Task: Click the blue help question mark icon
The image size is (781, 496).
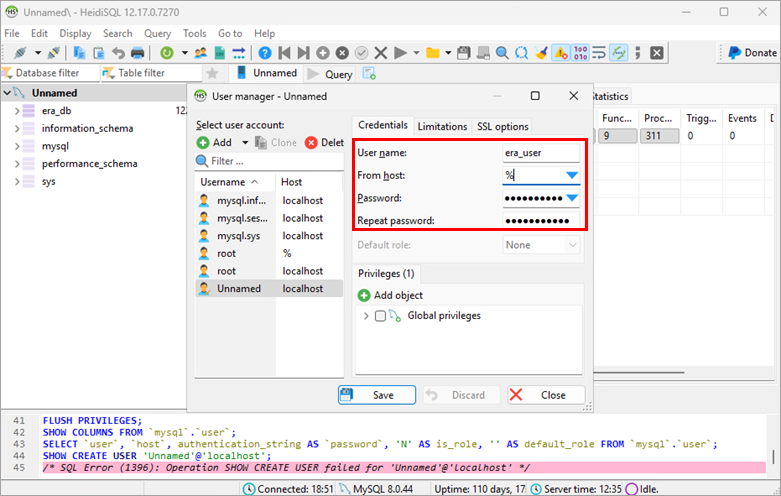Action: (265, 53)
